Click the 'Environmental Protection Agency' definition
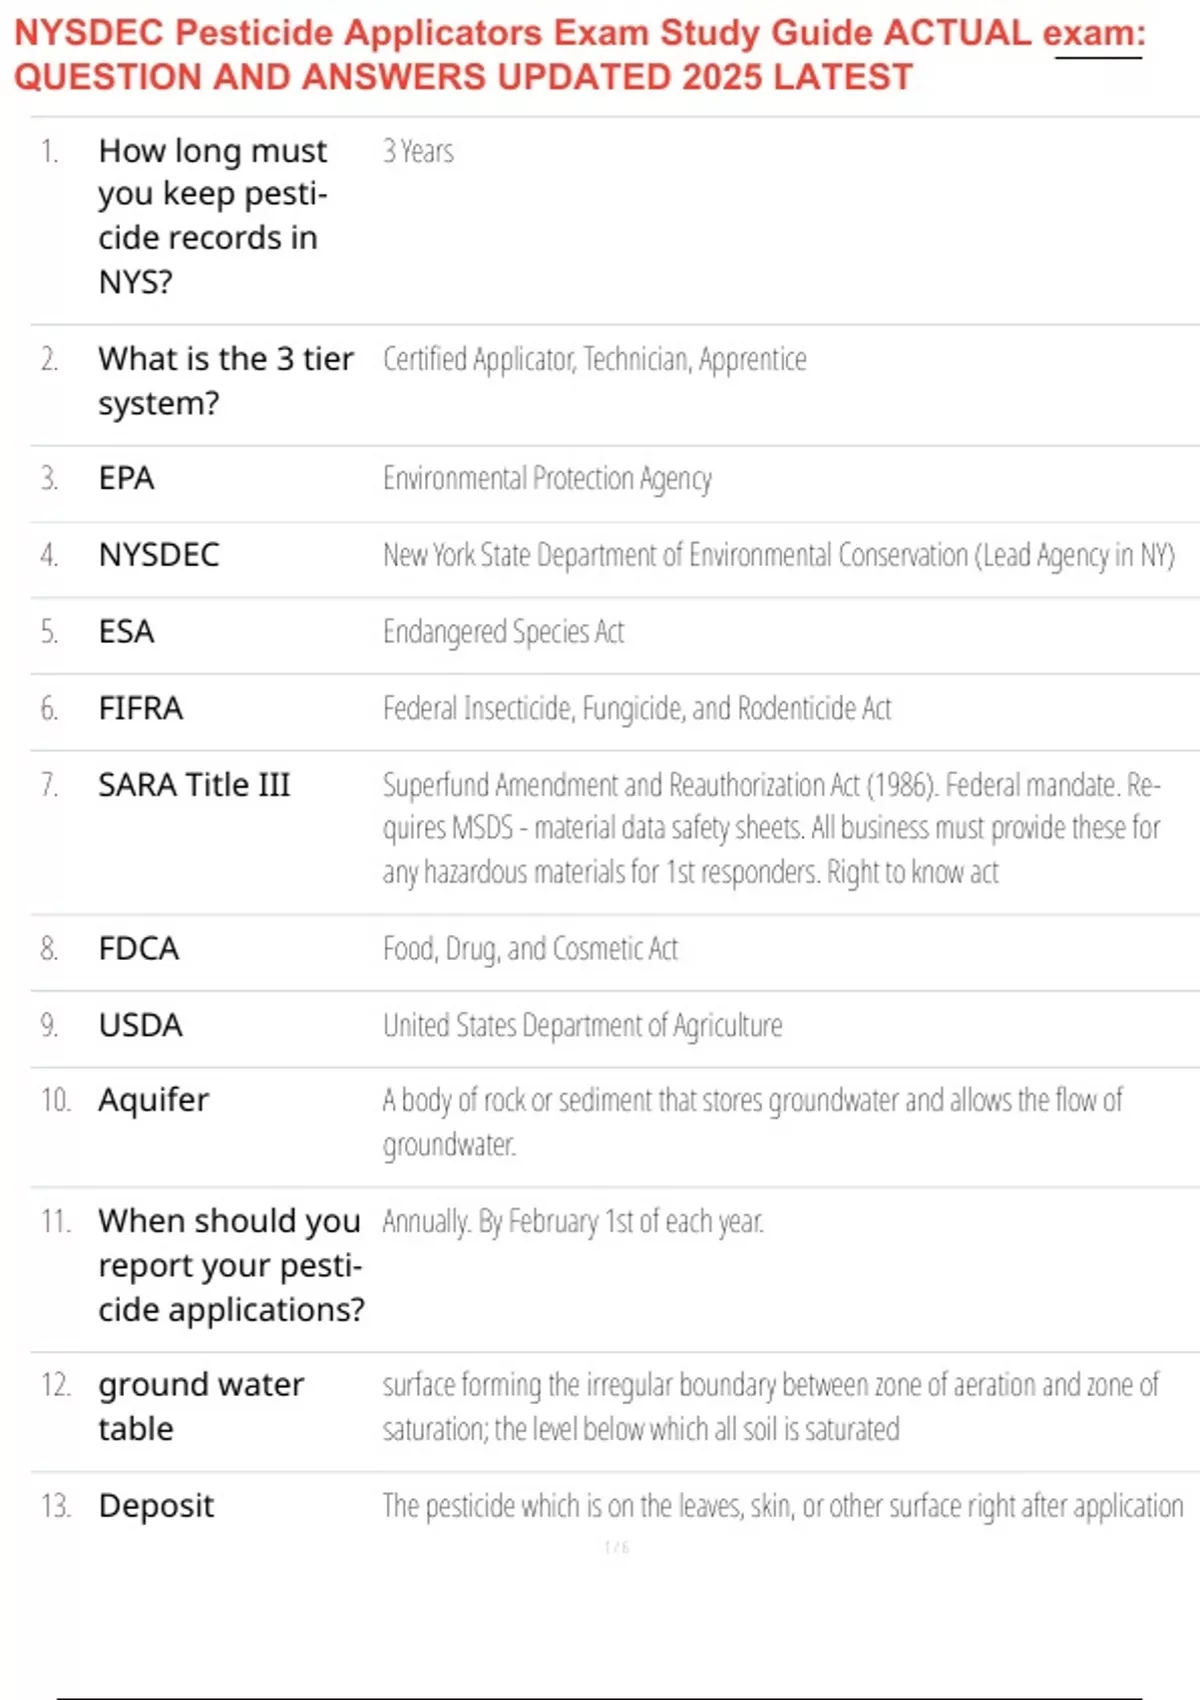 (x=547, y=479)
